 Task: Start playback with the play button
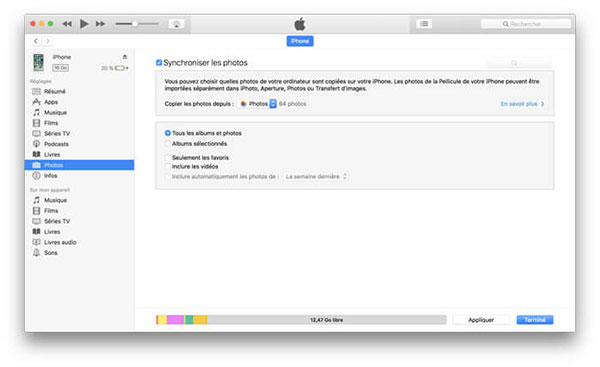pyautogui.click(x=84, y=24)
